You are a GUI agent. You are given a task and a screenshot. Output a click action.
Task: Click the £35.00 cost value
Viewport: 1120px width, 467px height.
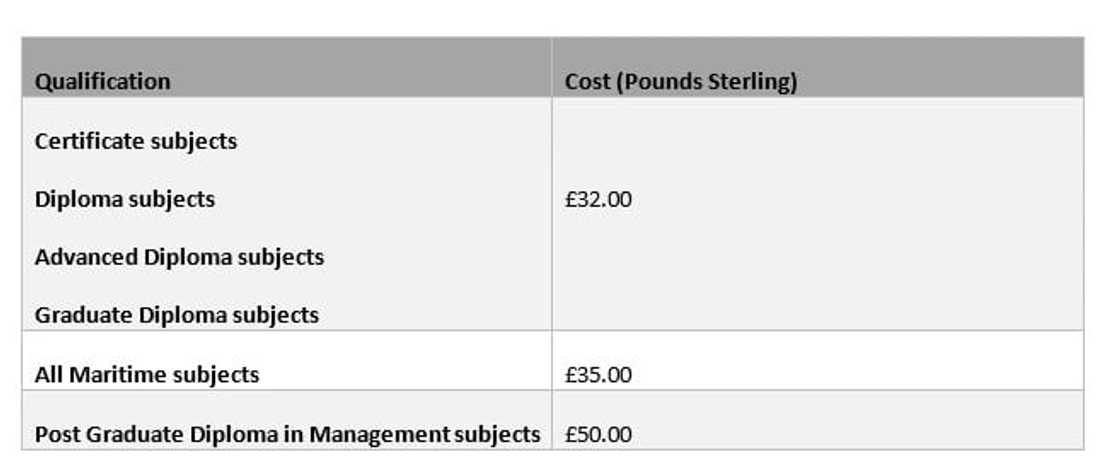pyautogui.click(x=598, y=375)
